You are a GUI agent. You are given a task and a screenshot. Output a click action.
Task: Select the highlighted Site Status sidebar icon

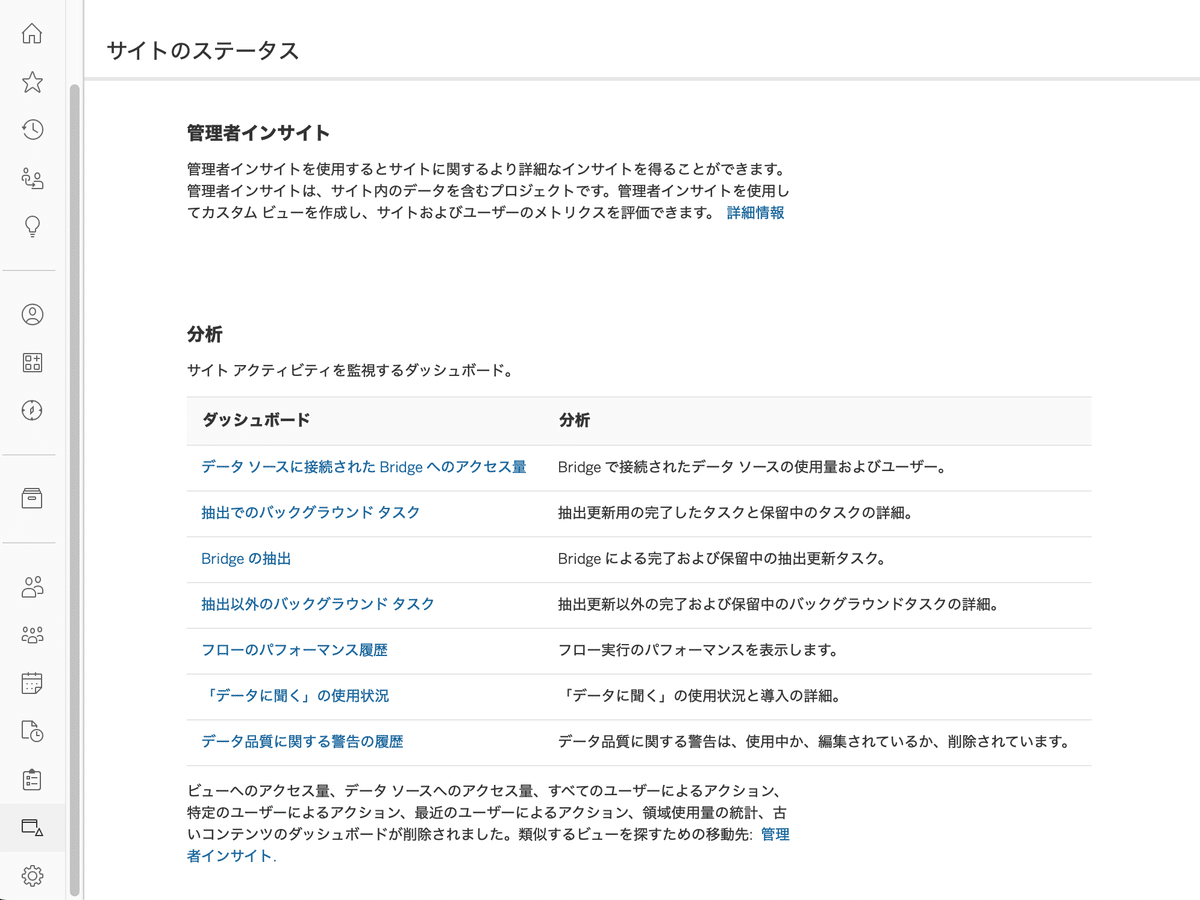(32, 828)
